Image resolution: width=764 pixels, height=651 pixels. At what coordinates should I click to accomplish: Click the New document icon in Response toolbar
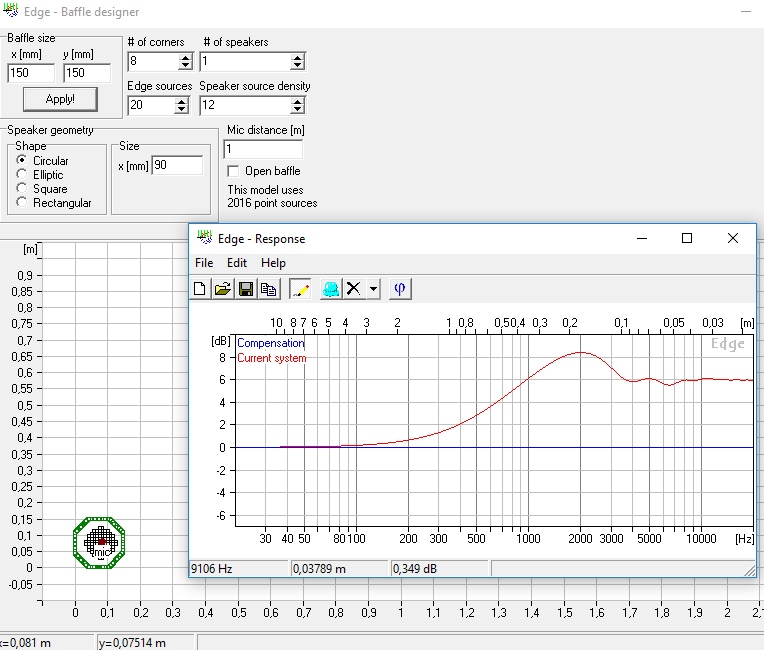pos(200,289)
